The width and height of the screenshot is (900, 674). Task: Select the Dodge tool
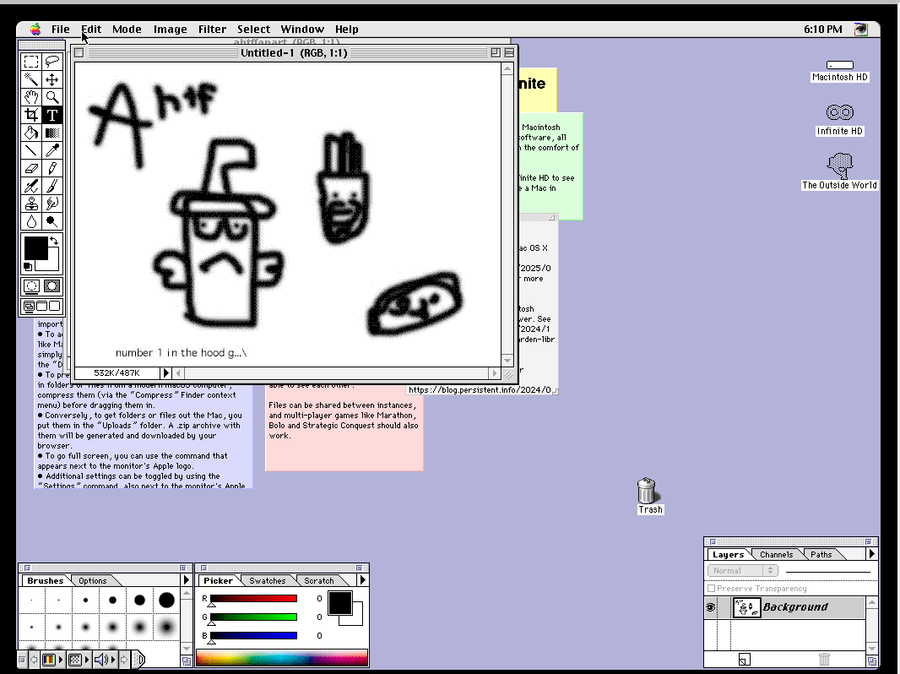pyautogui.click(x=52, y=222)
